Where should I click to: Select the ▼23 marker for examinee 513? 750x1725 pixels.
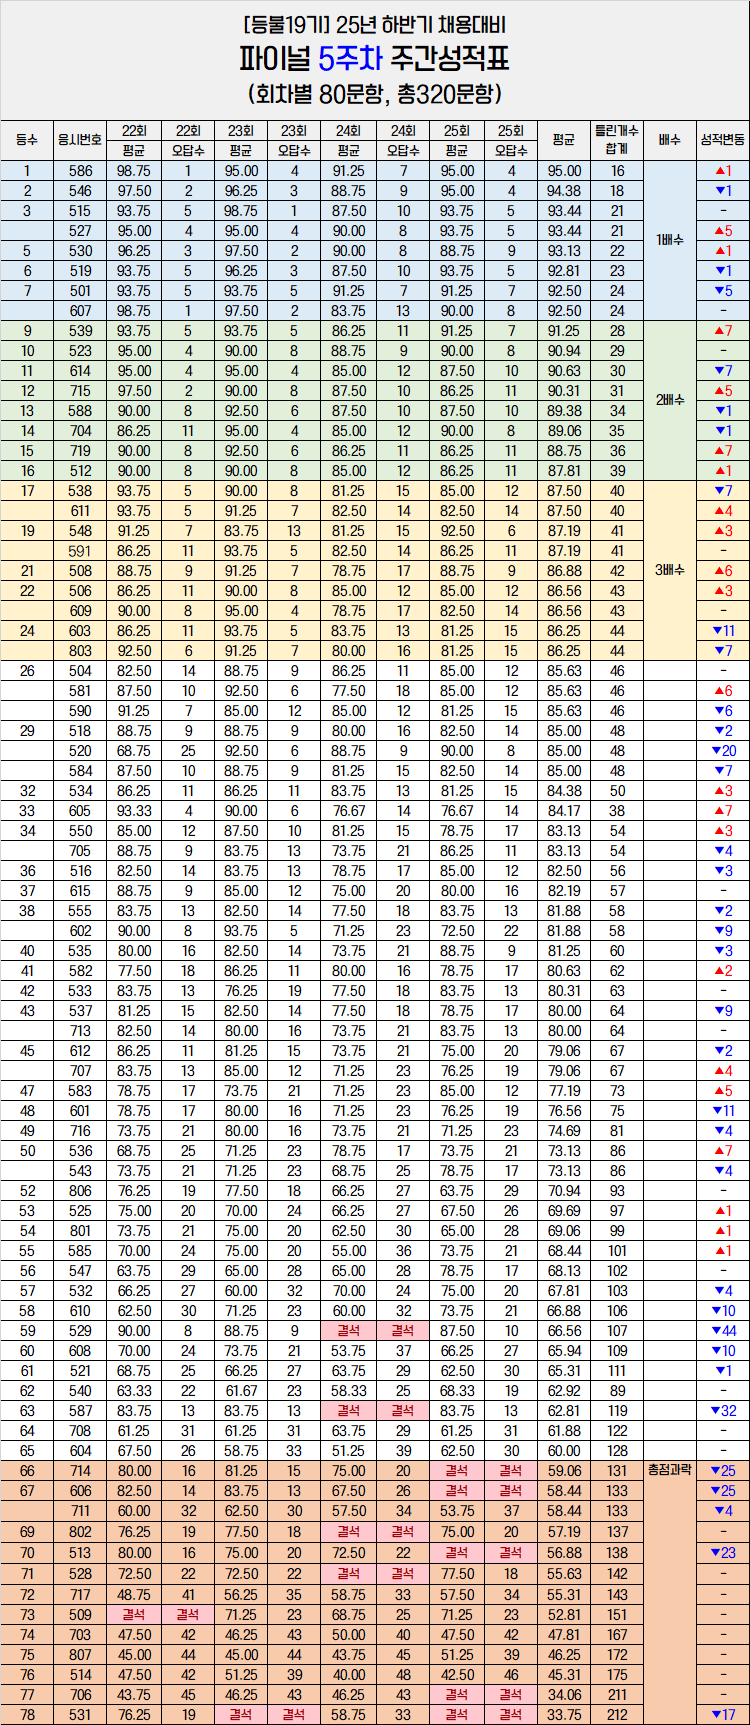(x=722, y=1553)
